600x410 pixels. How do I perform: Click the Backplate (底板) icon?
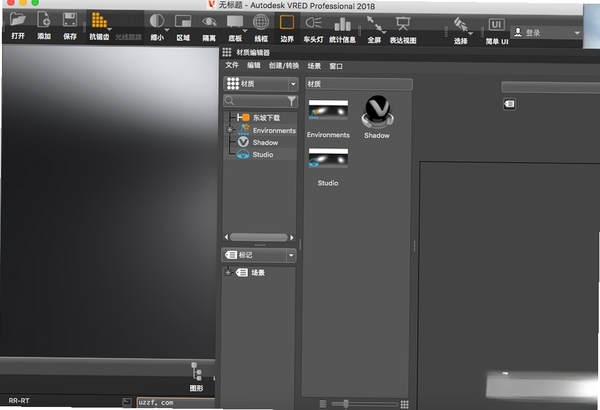pyautogui.click(x=235, y=21)
